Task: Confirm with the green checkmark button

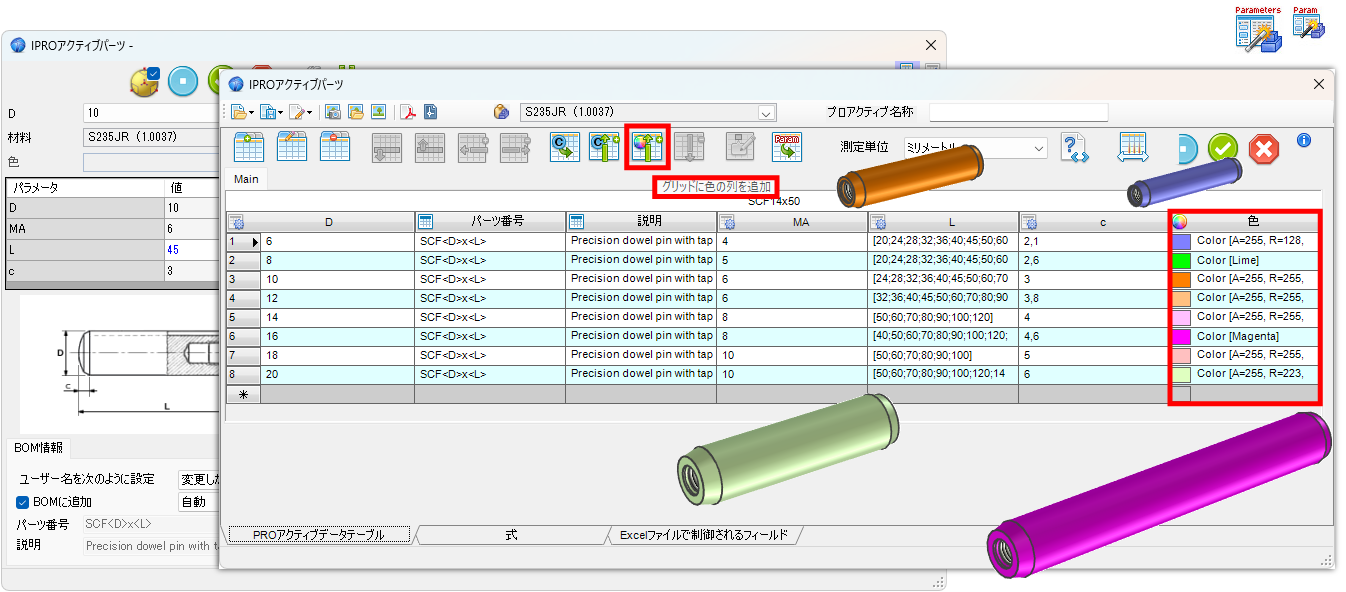Action: point(1224,148)
